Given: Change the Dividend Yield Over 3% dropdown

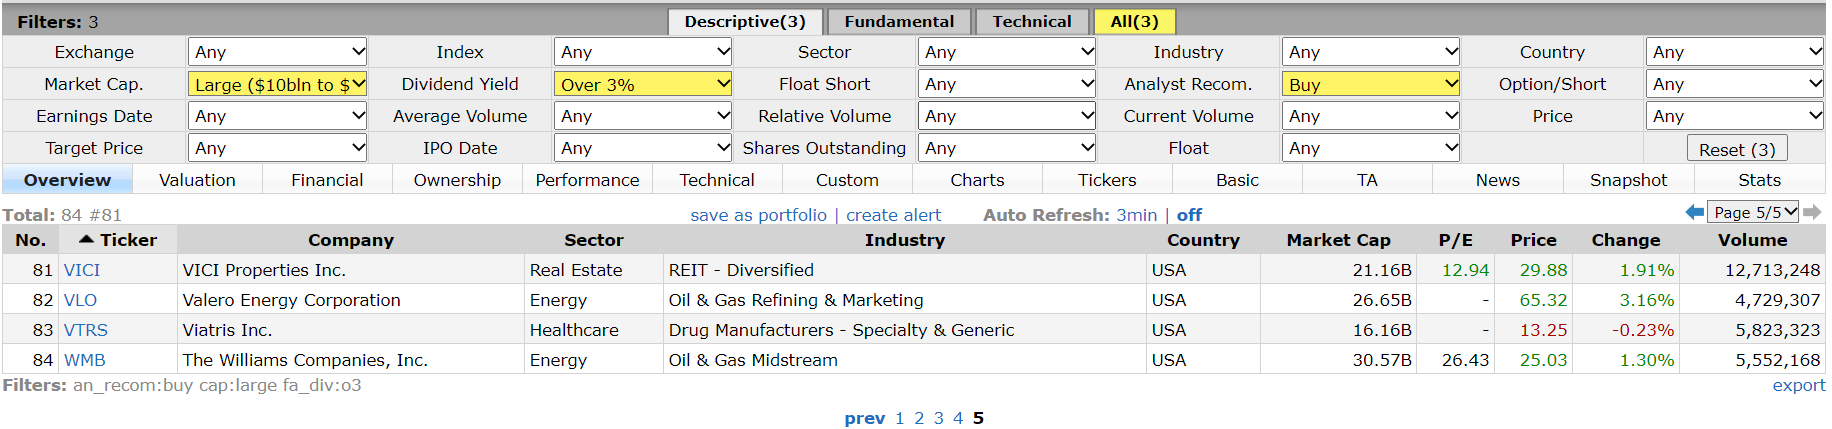Looking at the screenshot, I should click(x=643, y=84).
